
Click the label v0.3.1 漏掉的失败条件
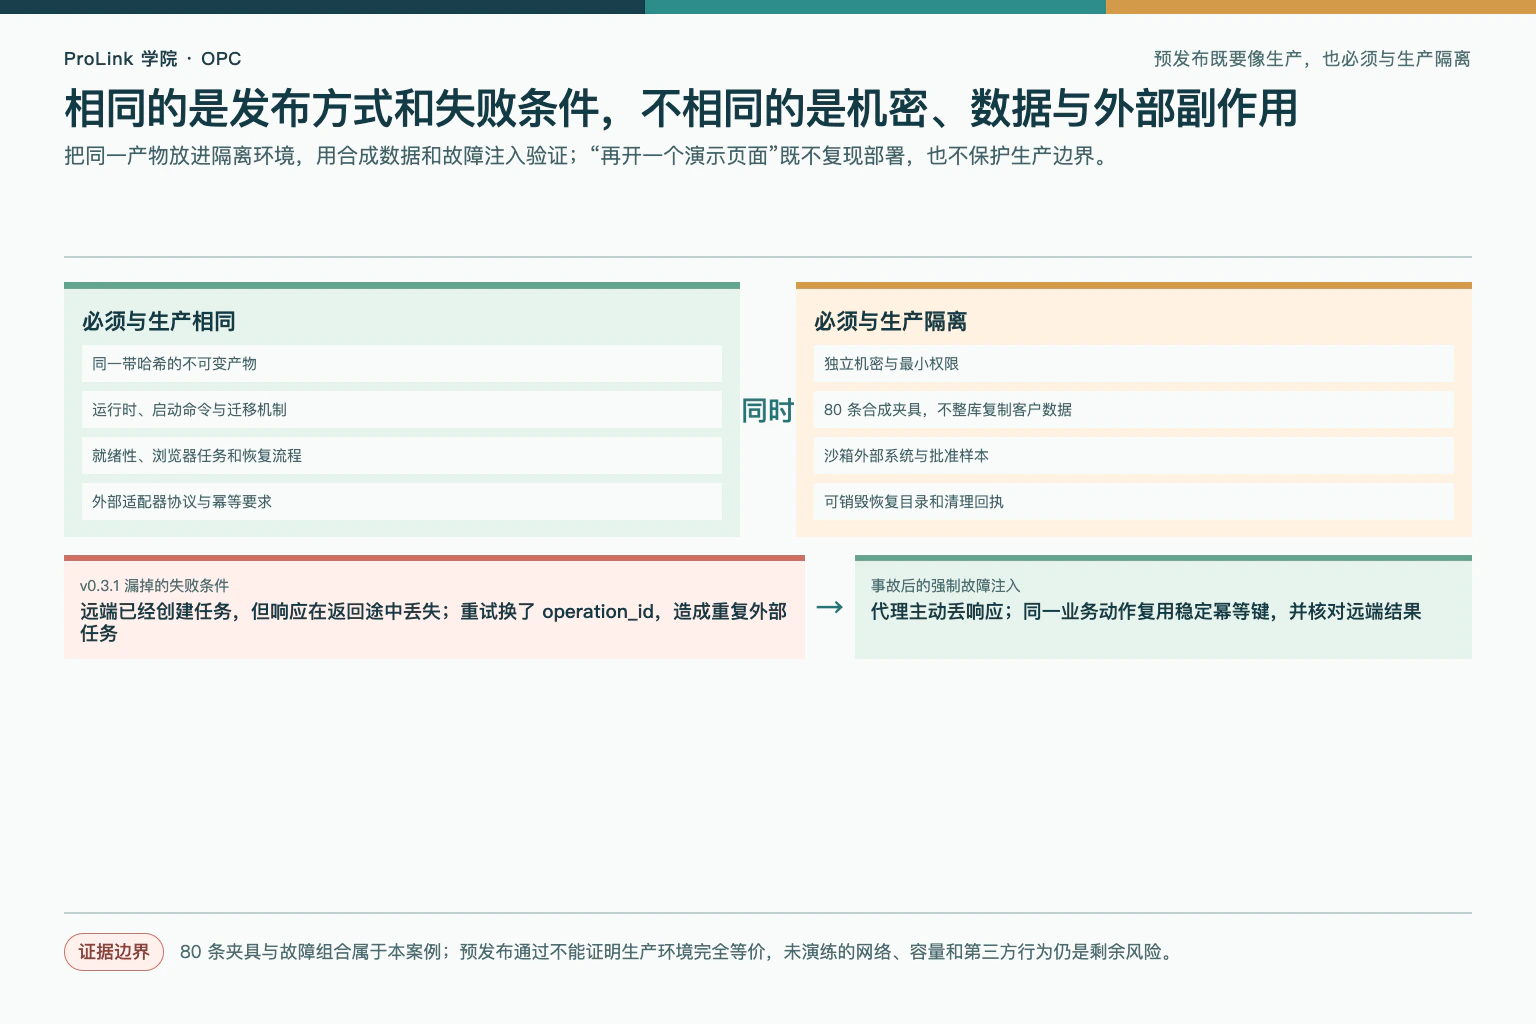[154, 586]
